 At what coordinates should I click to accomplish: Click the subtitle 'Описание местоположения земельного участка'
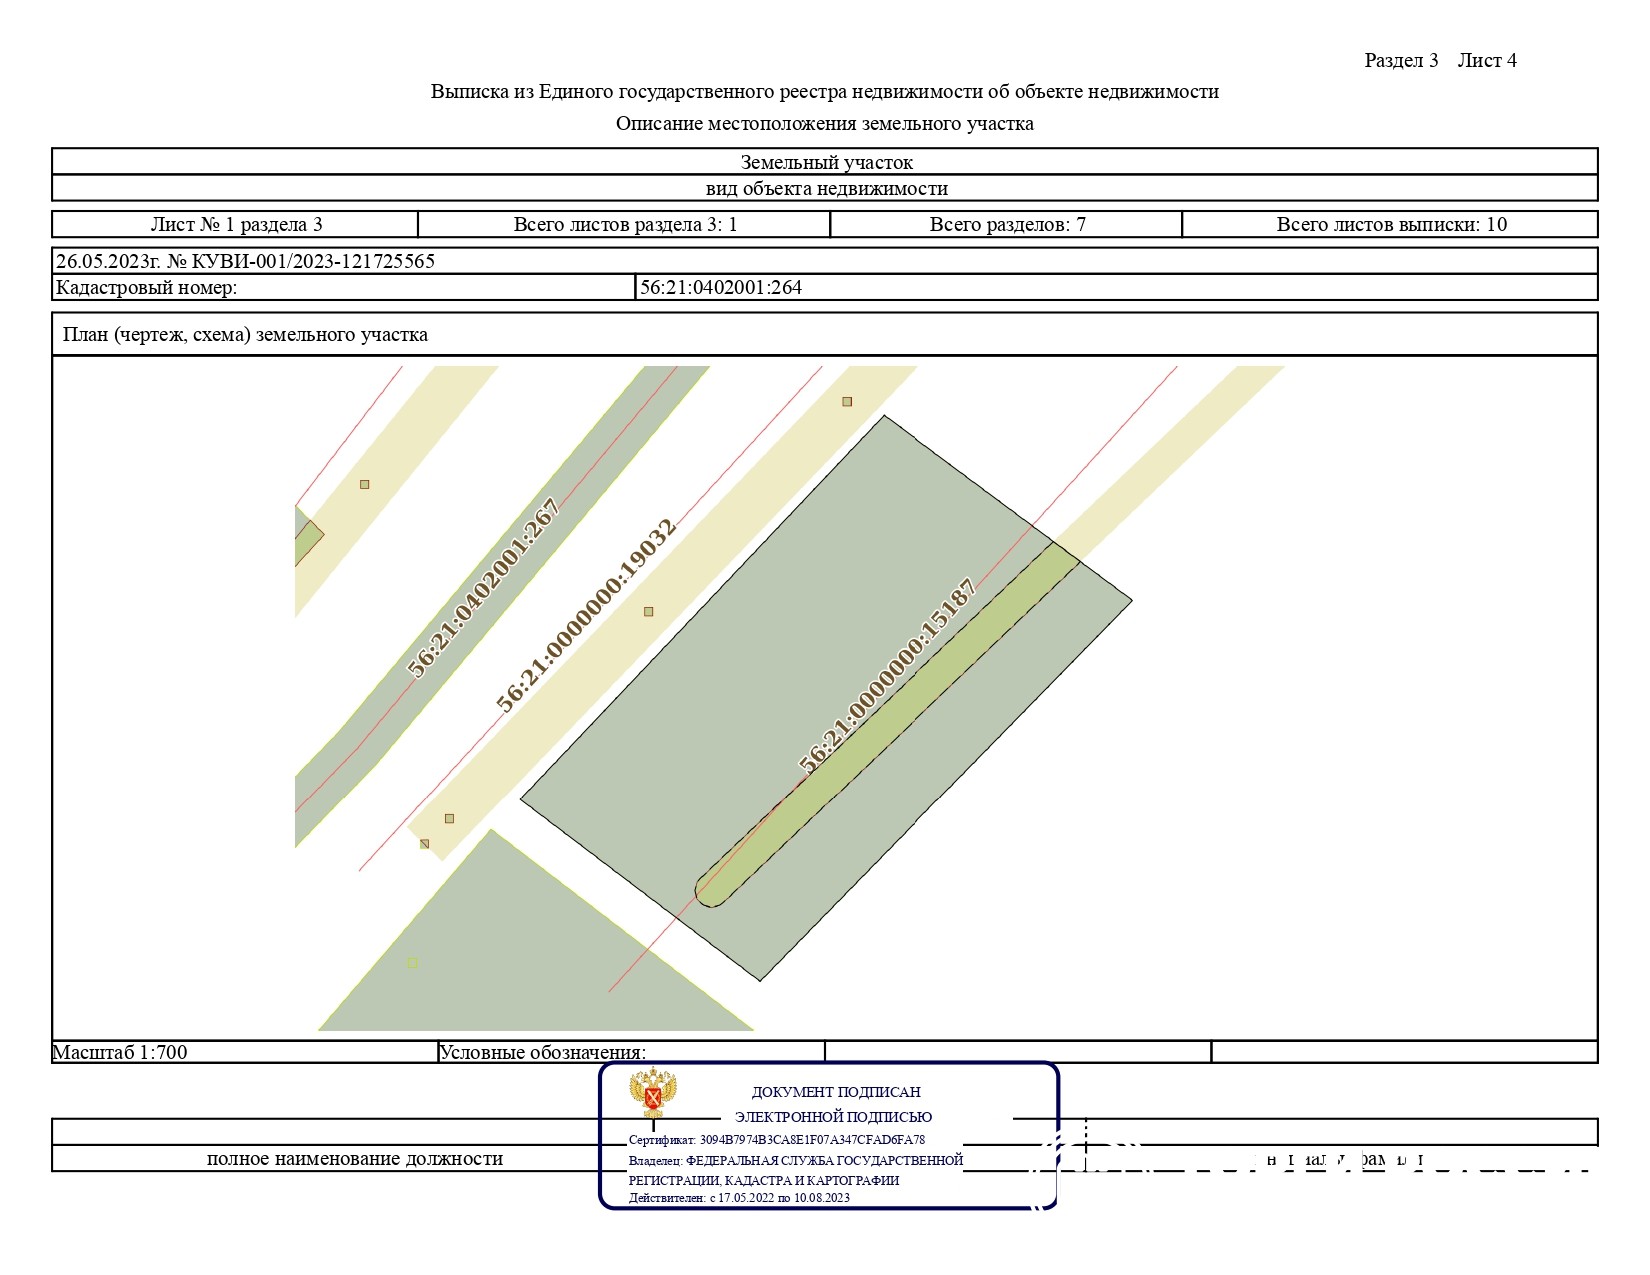point(824,123)
